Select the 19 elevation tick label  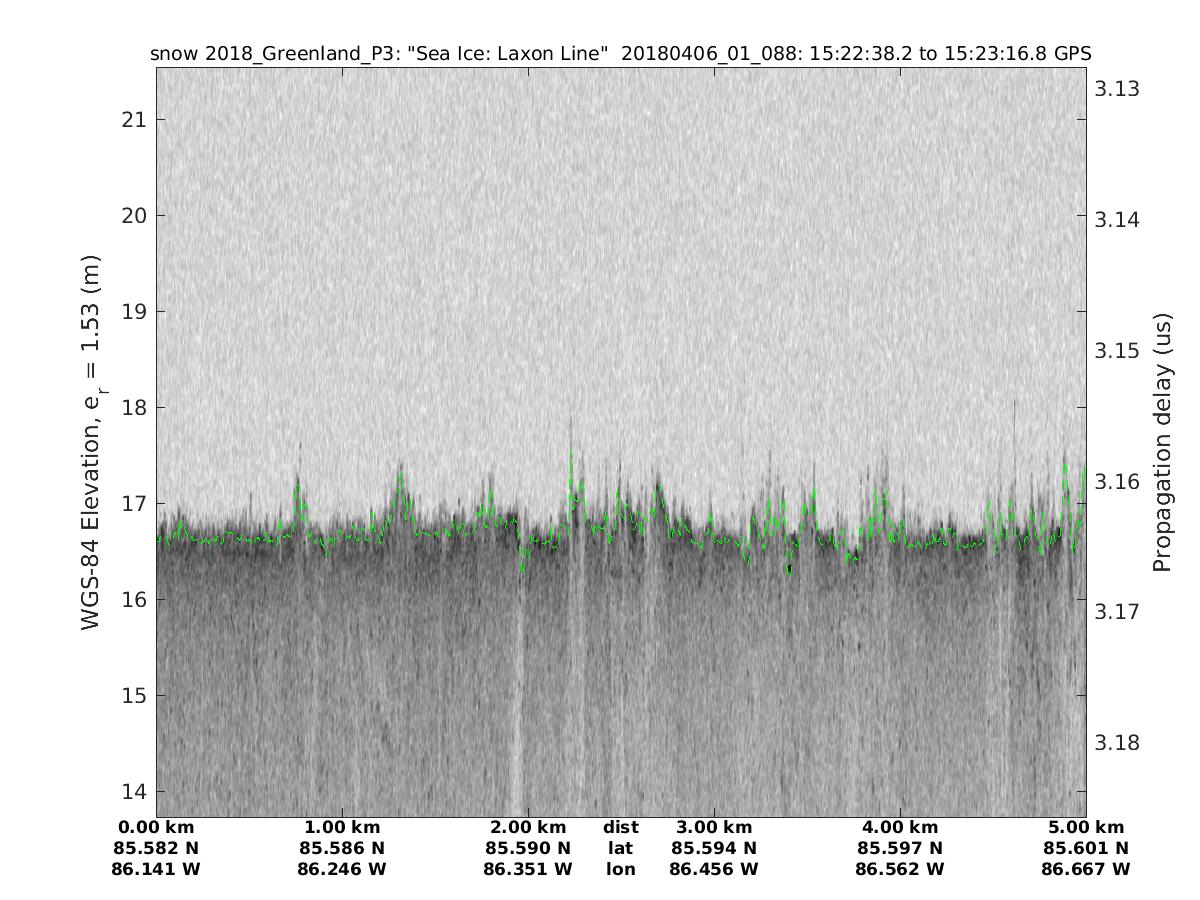point(131,312)
